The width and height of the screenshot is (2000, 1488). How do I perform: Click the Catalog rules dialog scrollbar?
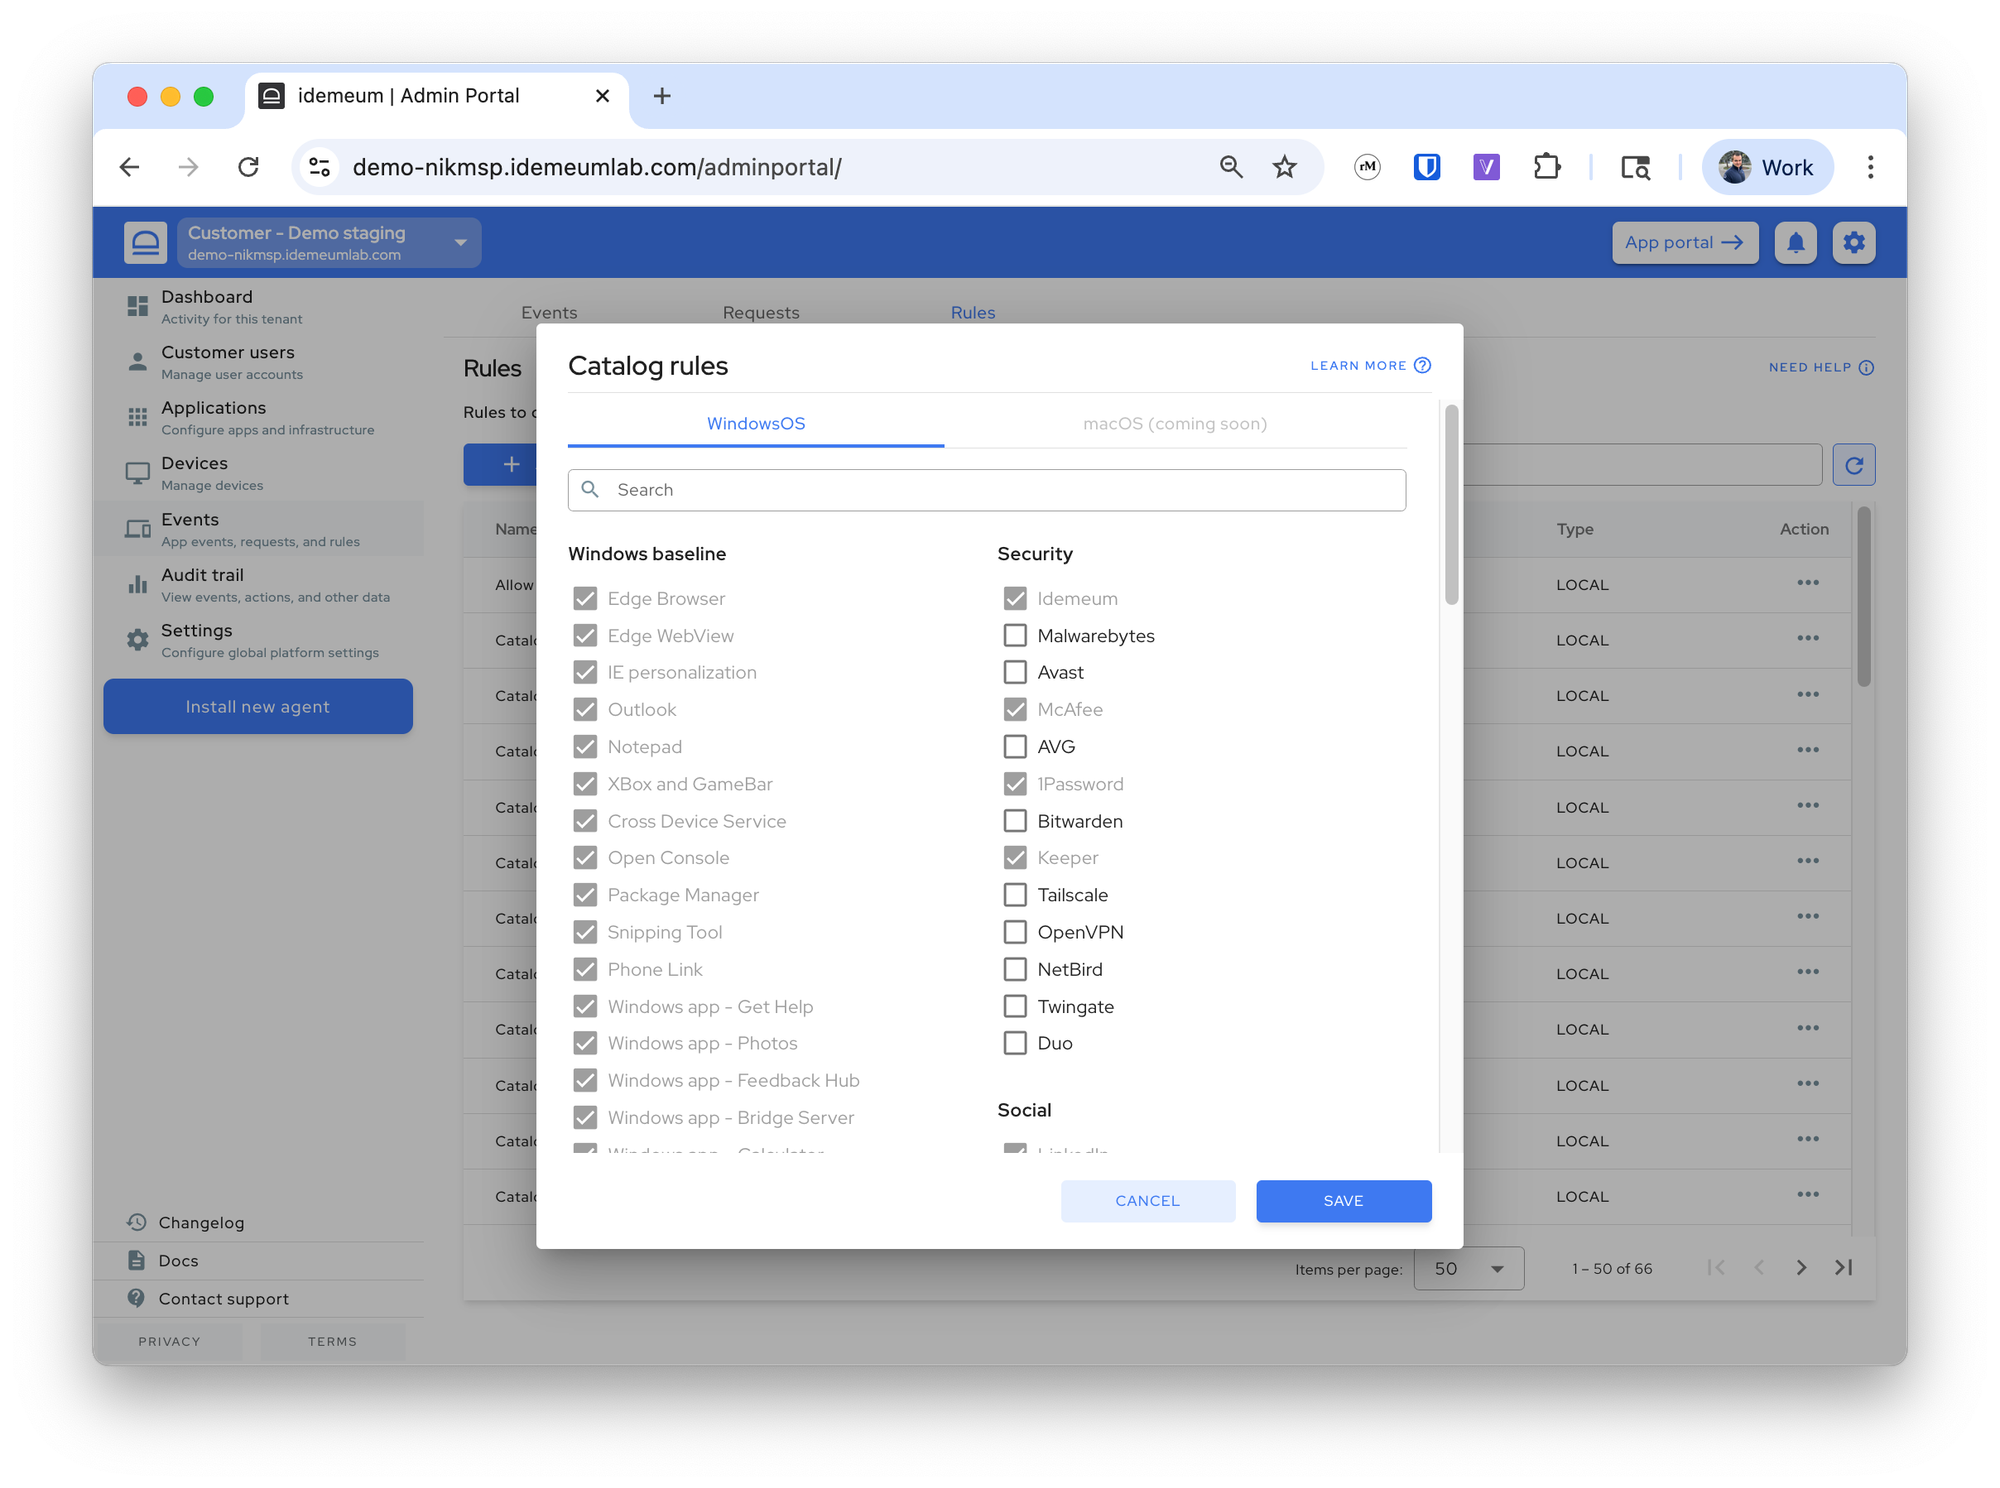point(1451,504)
